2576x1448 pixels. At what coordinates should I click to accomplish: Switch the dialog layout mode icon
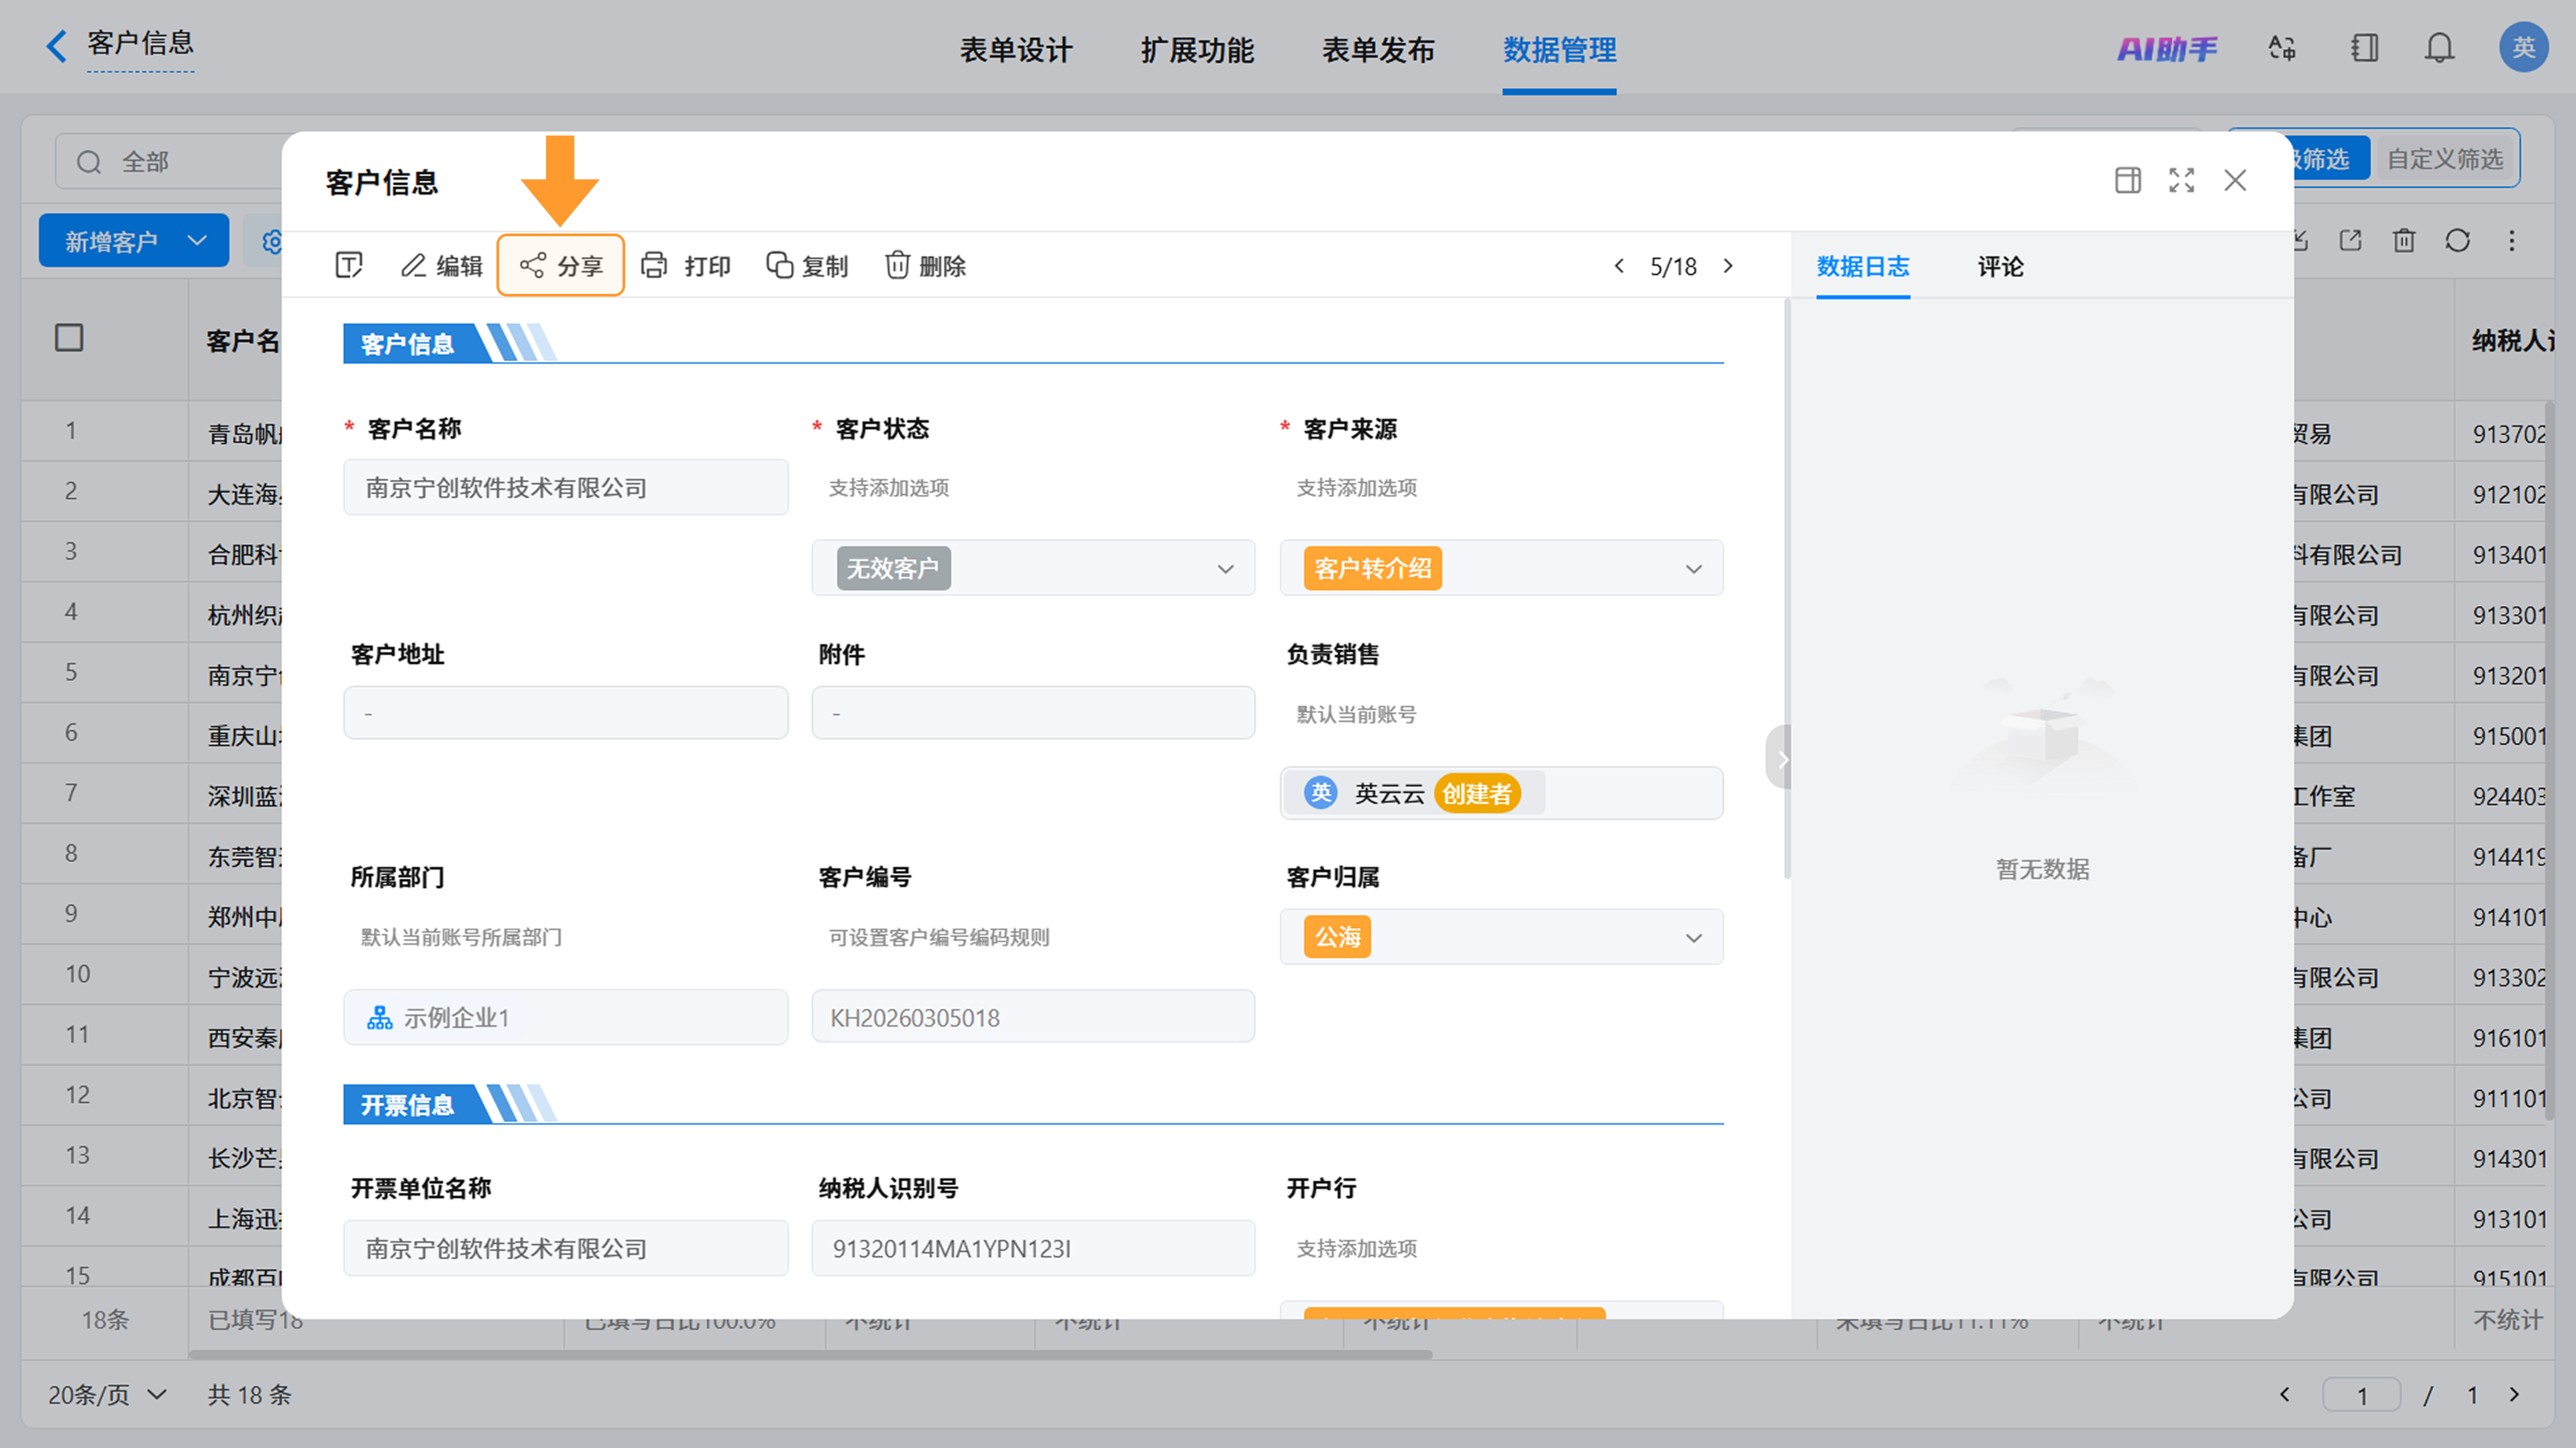tap(2128, 180)
